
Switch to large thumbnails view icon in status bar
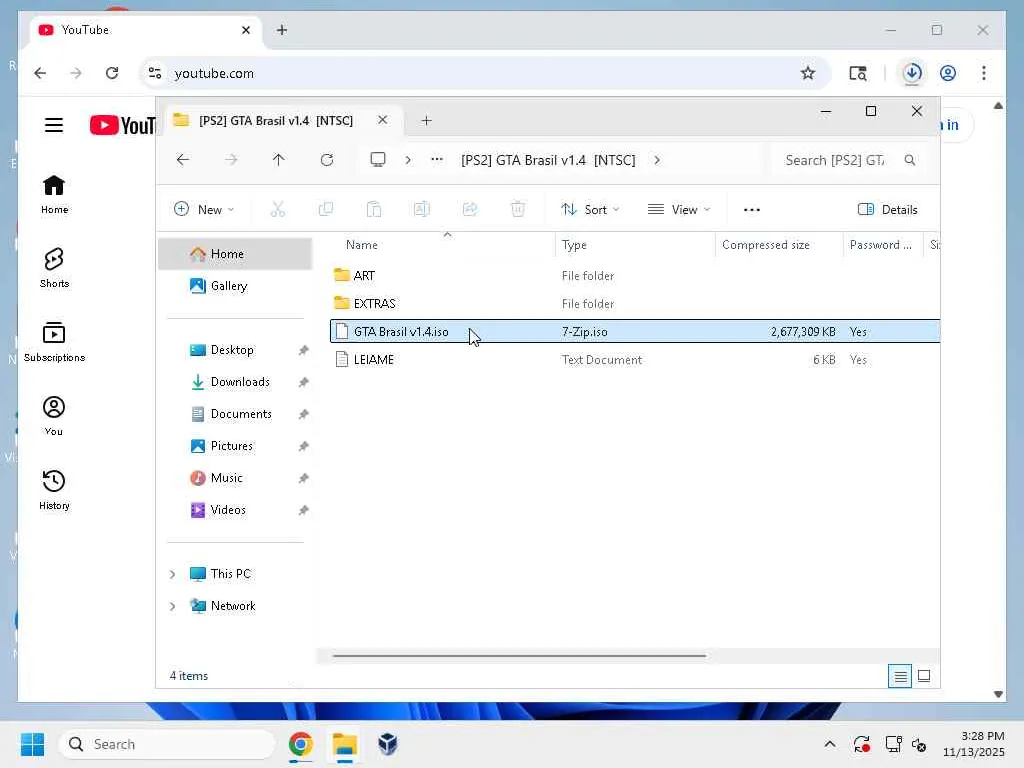click(924, 676)
